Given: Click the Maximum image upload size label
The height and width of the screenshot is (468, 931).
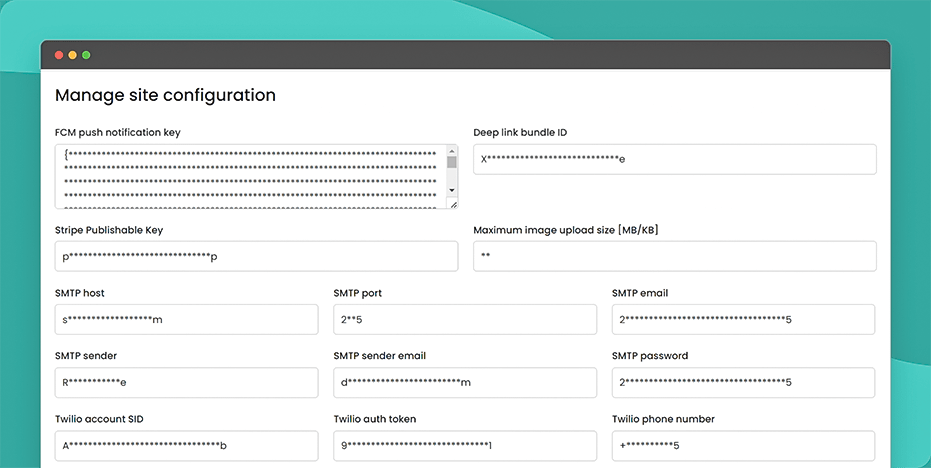Looking at the screenshot, I should click(566, 230).
